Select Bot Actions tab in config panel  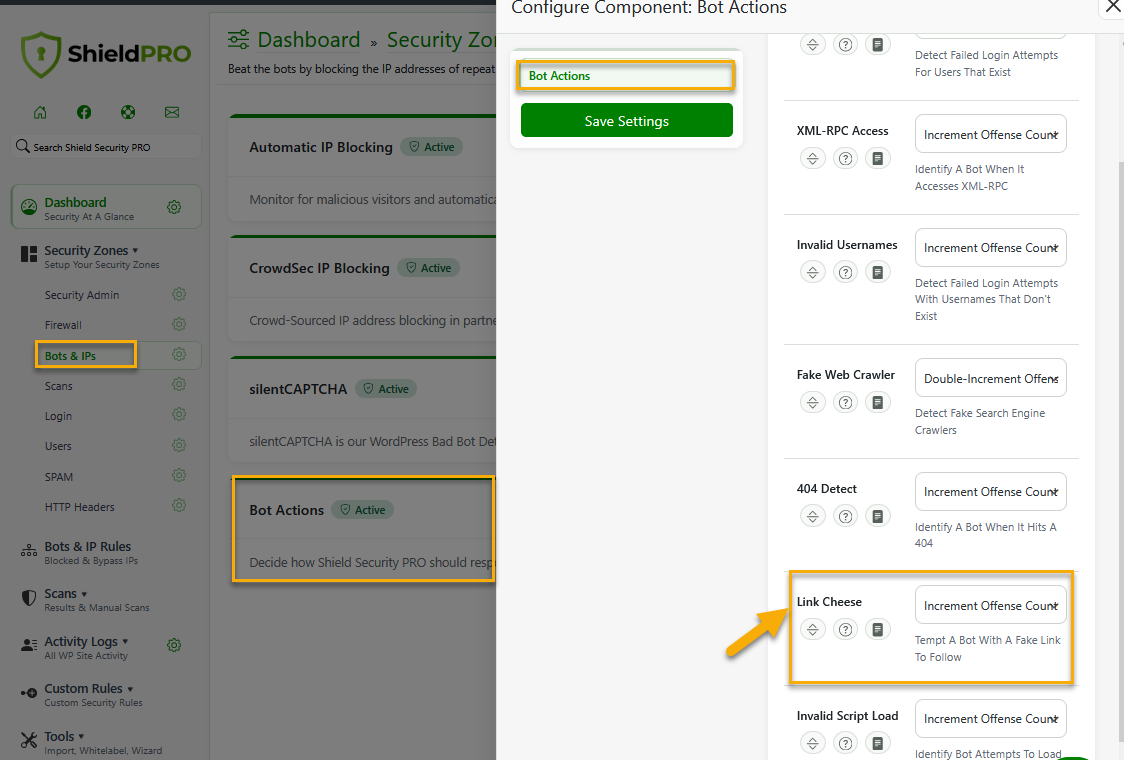pyautogui.click(x=626, y=75)
